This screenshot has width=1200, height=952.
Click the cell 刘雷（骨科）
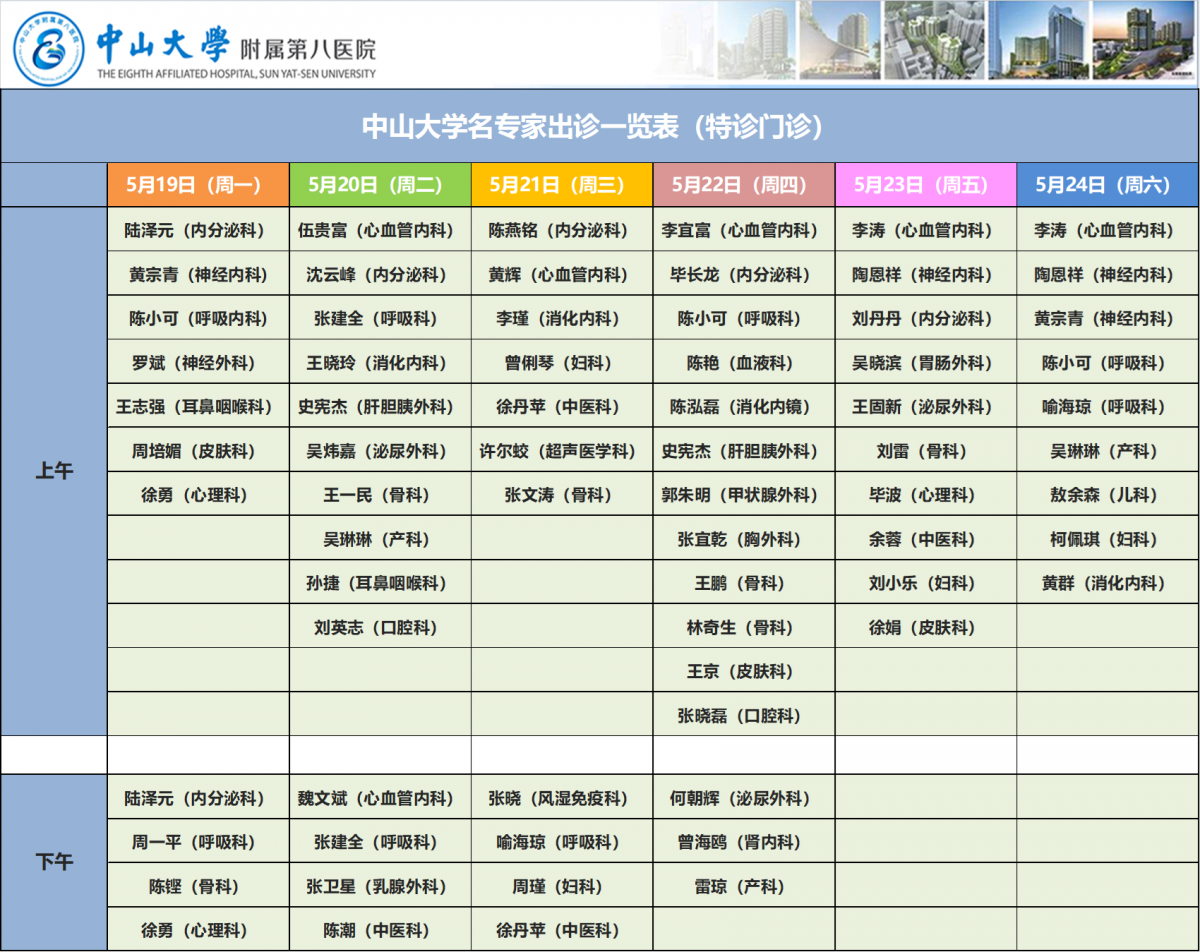click(x=926, y=451)
